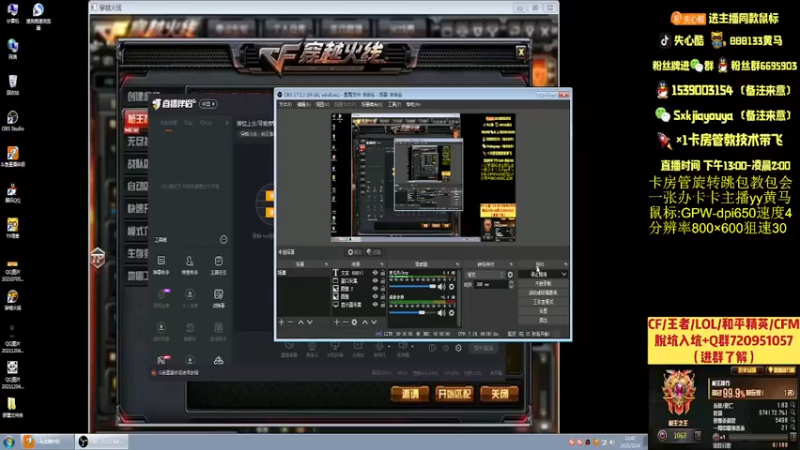
Task: Pop out the 场景 dock
Action: (327, 264)
